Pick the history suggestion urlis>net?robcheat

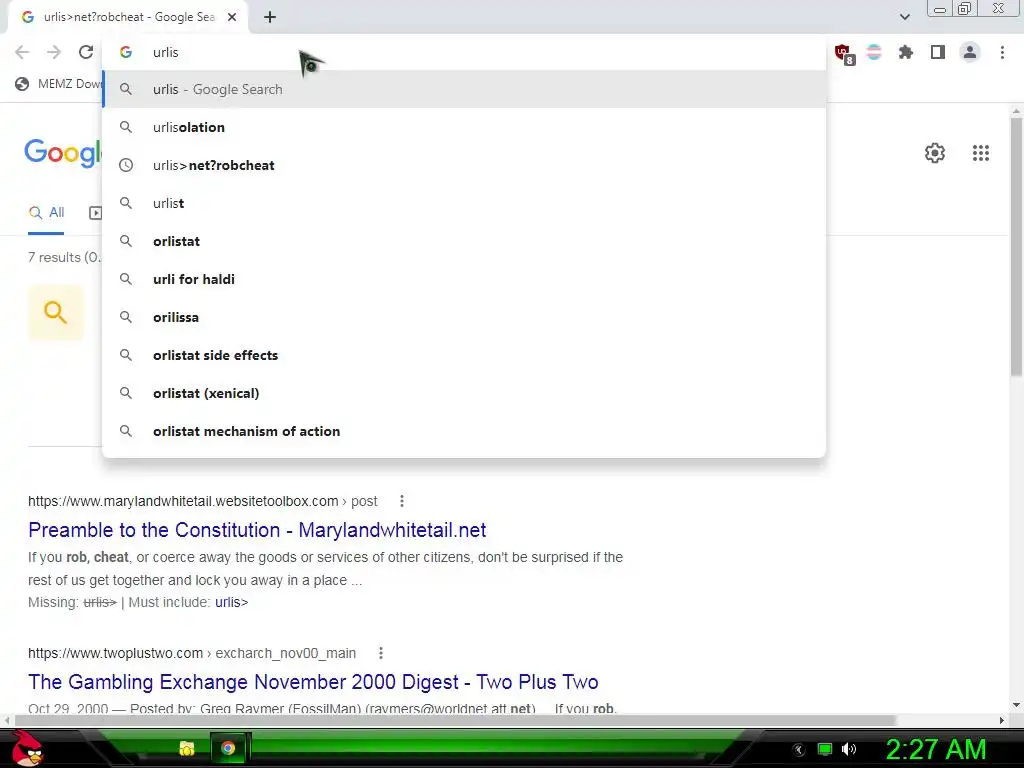464,165
